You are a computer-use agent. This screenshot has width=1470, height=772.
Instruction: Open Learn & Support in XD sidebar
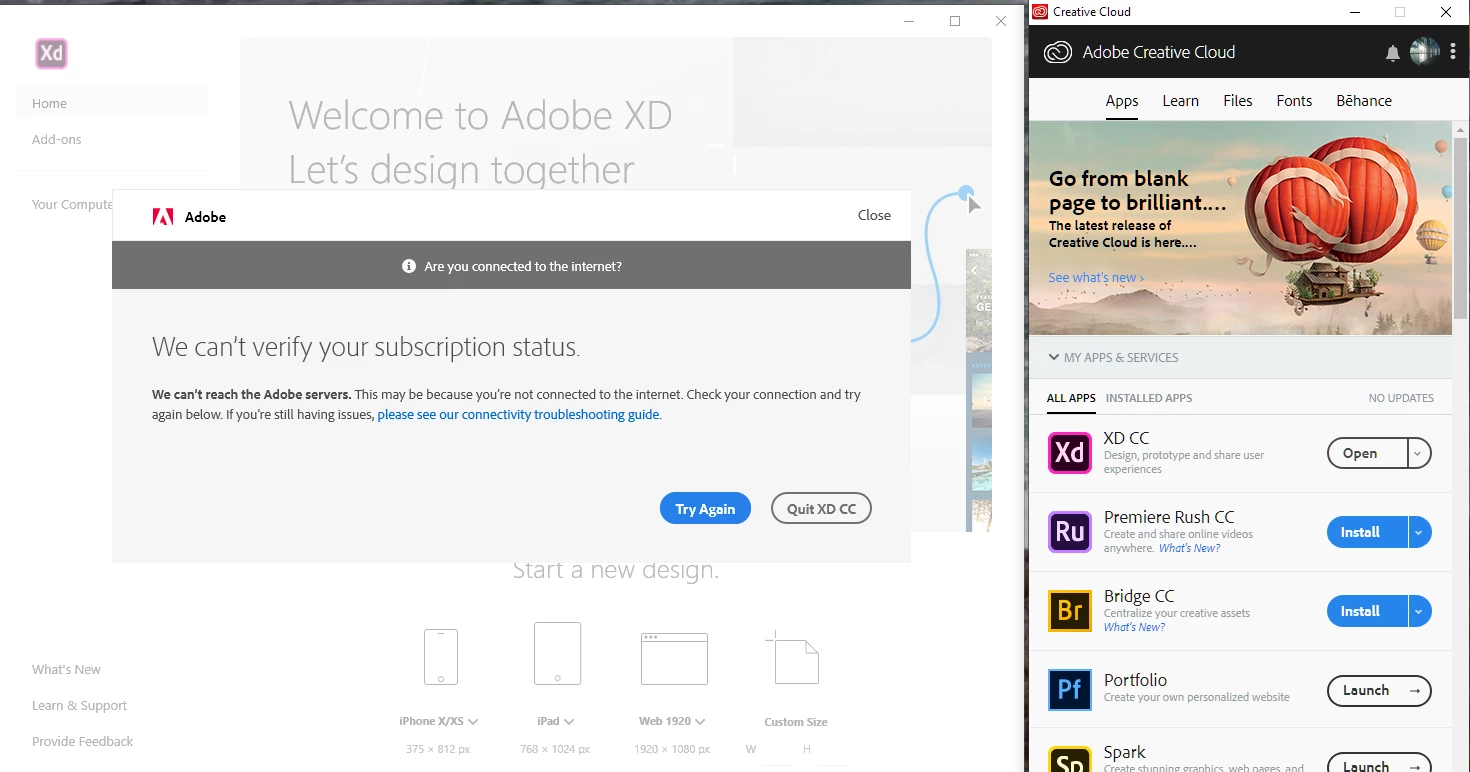(79, 706)
